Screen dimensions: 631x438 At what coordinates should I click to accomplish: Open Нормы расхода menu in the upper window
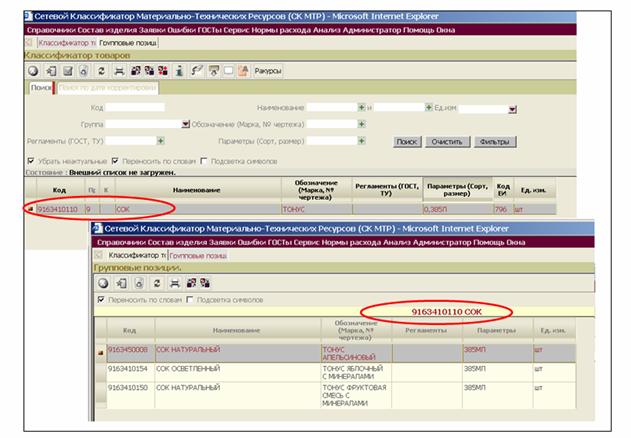(281, 30)
